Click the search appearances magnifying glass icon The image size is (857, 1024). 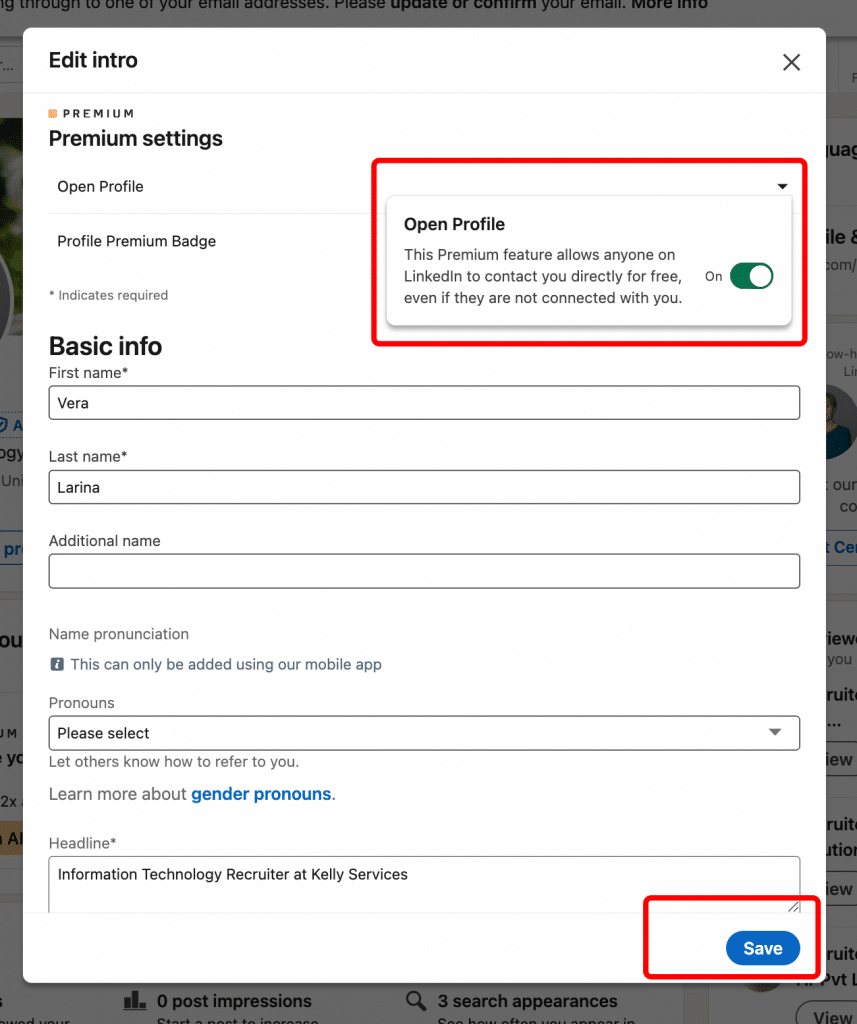414,1000
